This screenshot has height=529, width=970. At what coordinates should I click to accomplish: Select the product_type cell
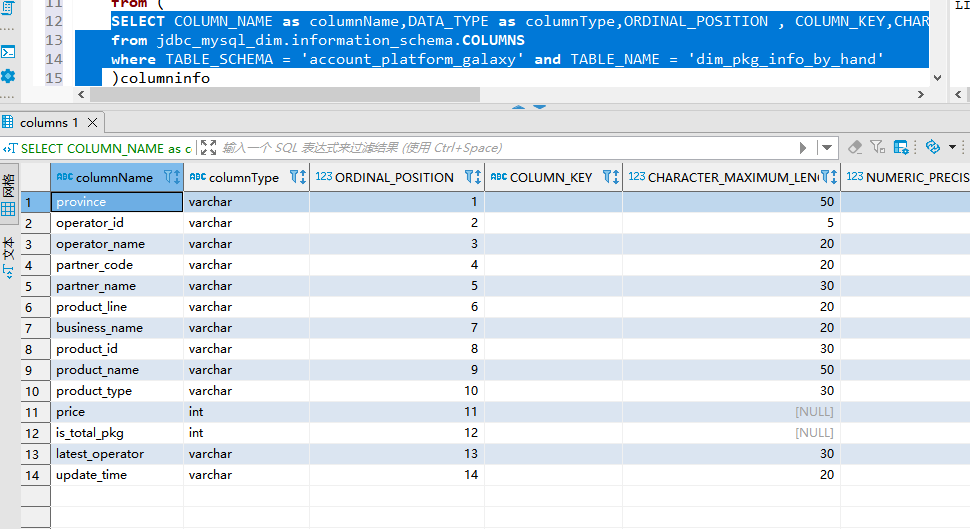117,391
